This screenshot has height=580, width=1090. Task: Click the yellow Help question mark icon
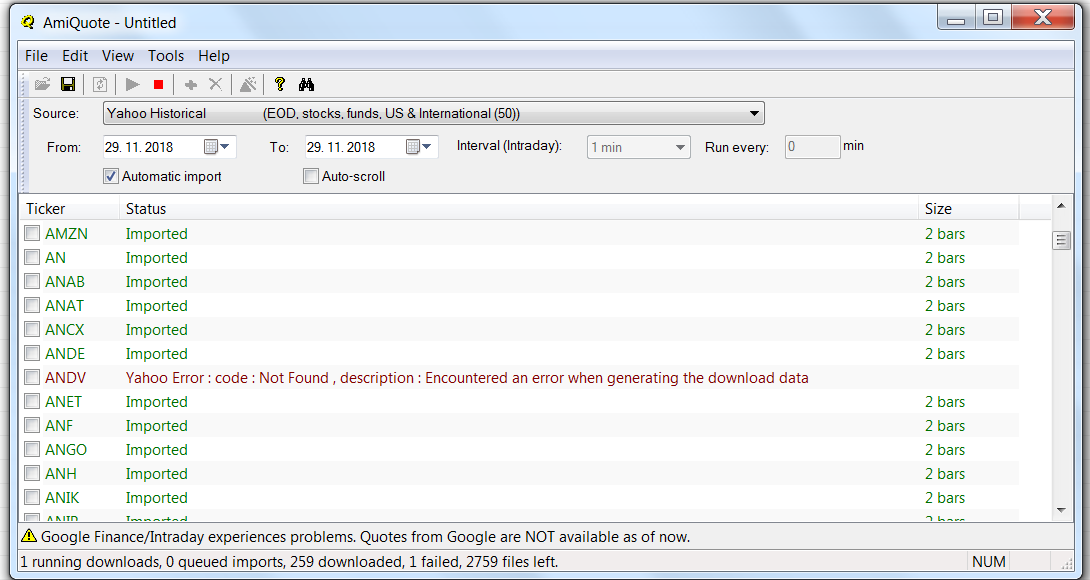[280, 85]
